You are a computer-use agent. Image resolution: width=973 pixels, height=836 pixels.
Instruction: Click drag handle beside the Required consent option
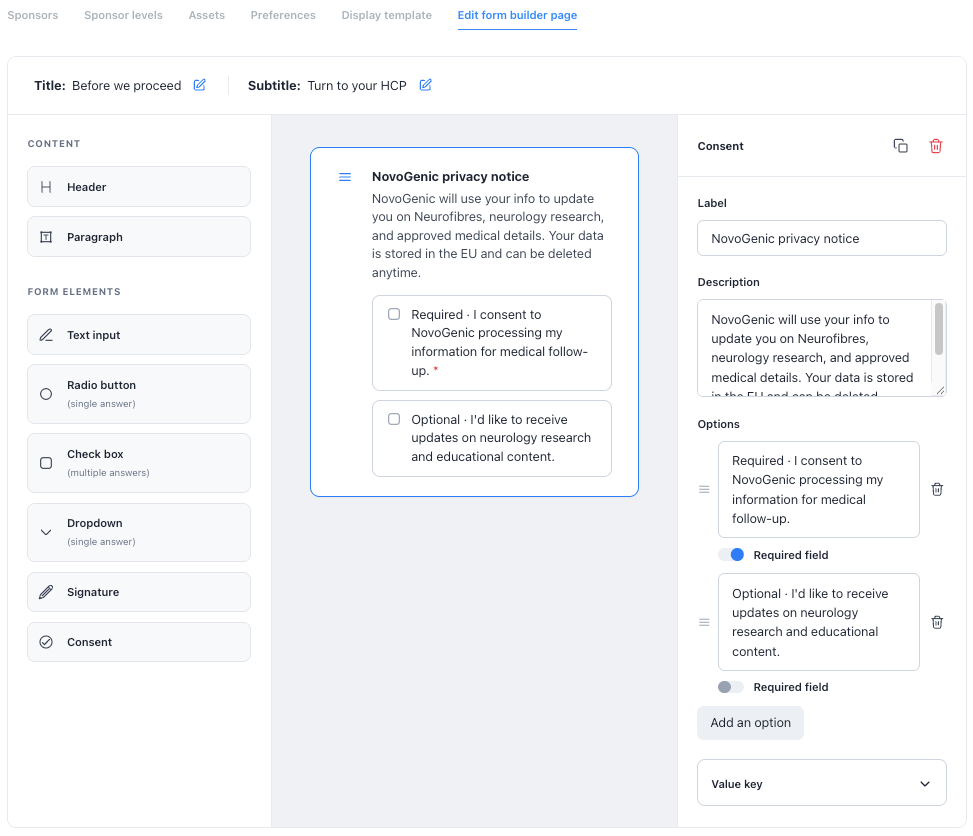(704, 490)
